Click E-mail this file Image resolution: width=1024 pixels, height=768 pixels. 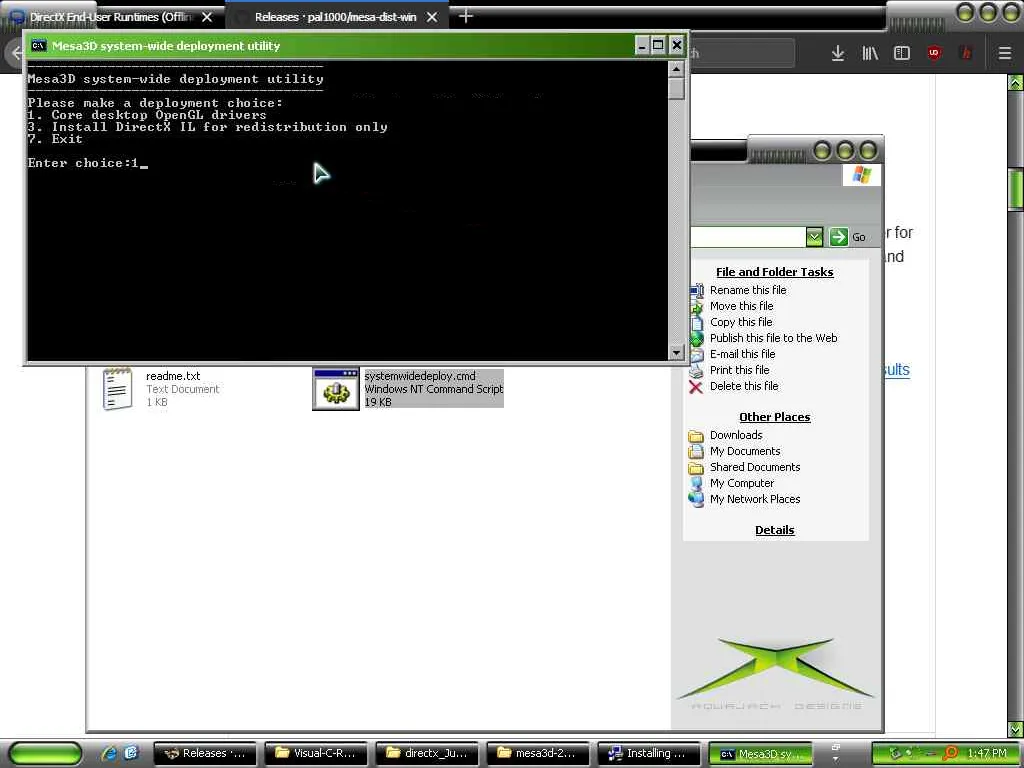[x=743, y=354]
